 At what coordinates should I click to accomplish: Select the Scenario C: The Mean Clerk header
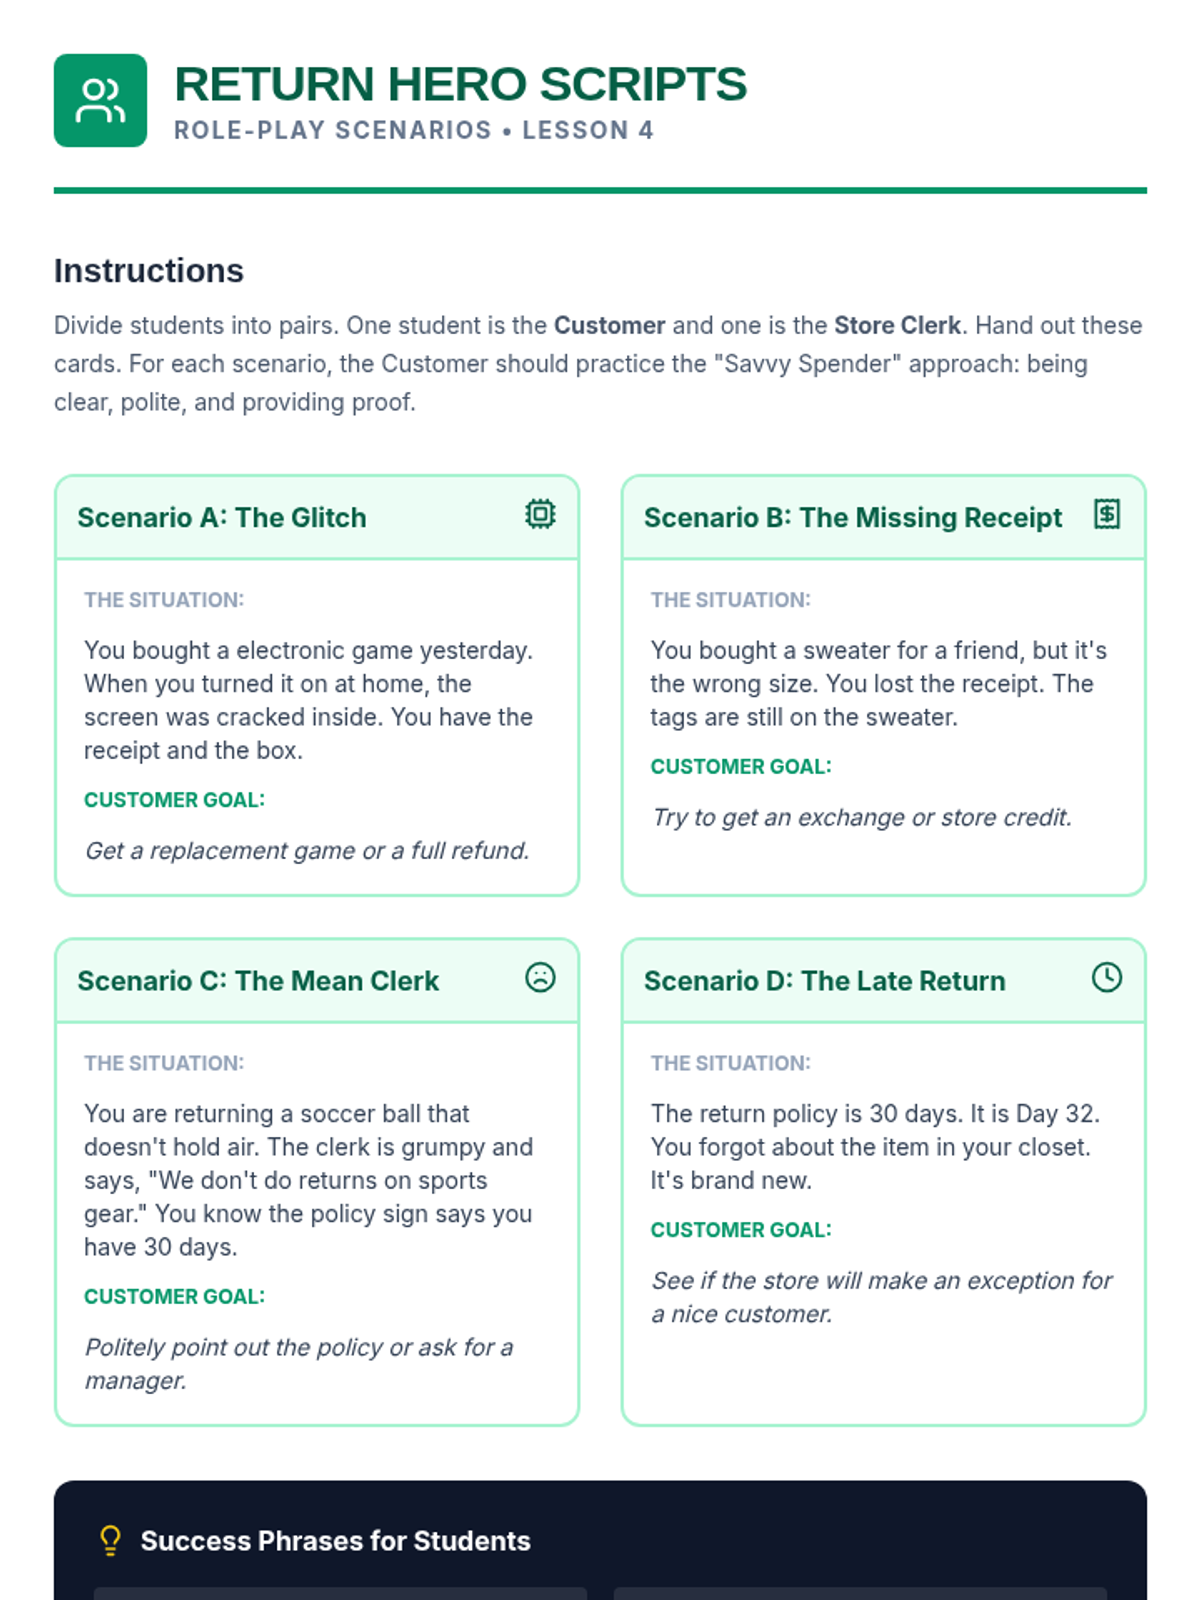[317, 981]
